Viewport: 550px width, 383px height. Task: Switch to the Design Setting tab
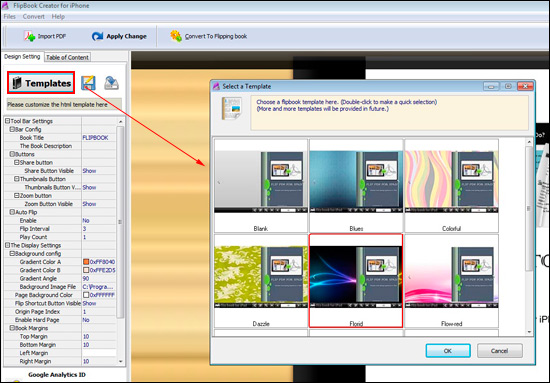coord(22,56)
